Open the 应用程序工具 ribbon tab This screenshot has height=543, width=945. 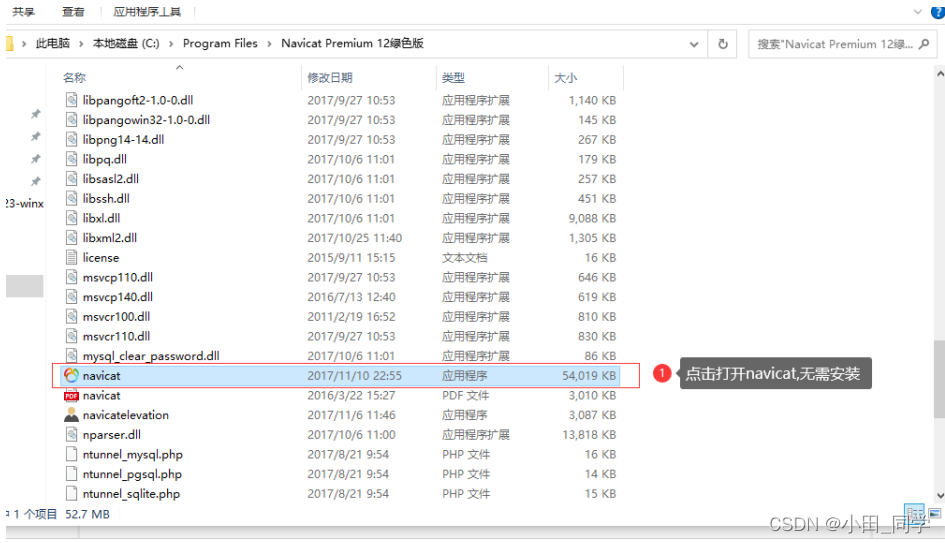147,11
